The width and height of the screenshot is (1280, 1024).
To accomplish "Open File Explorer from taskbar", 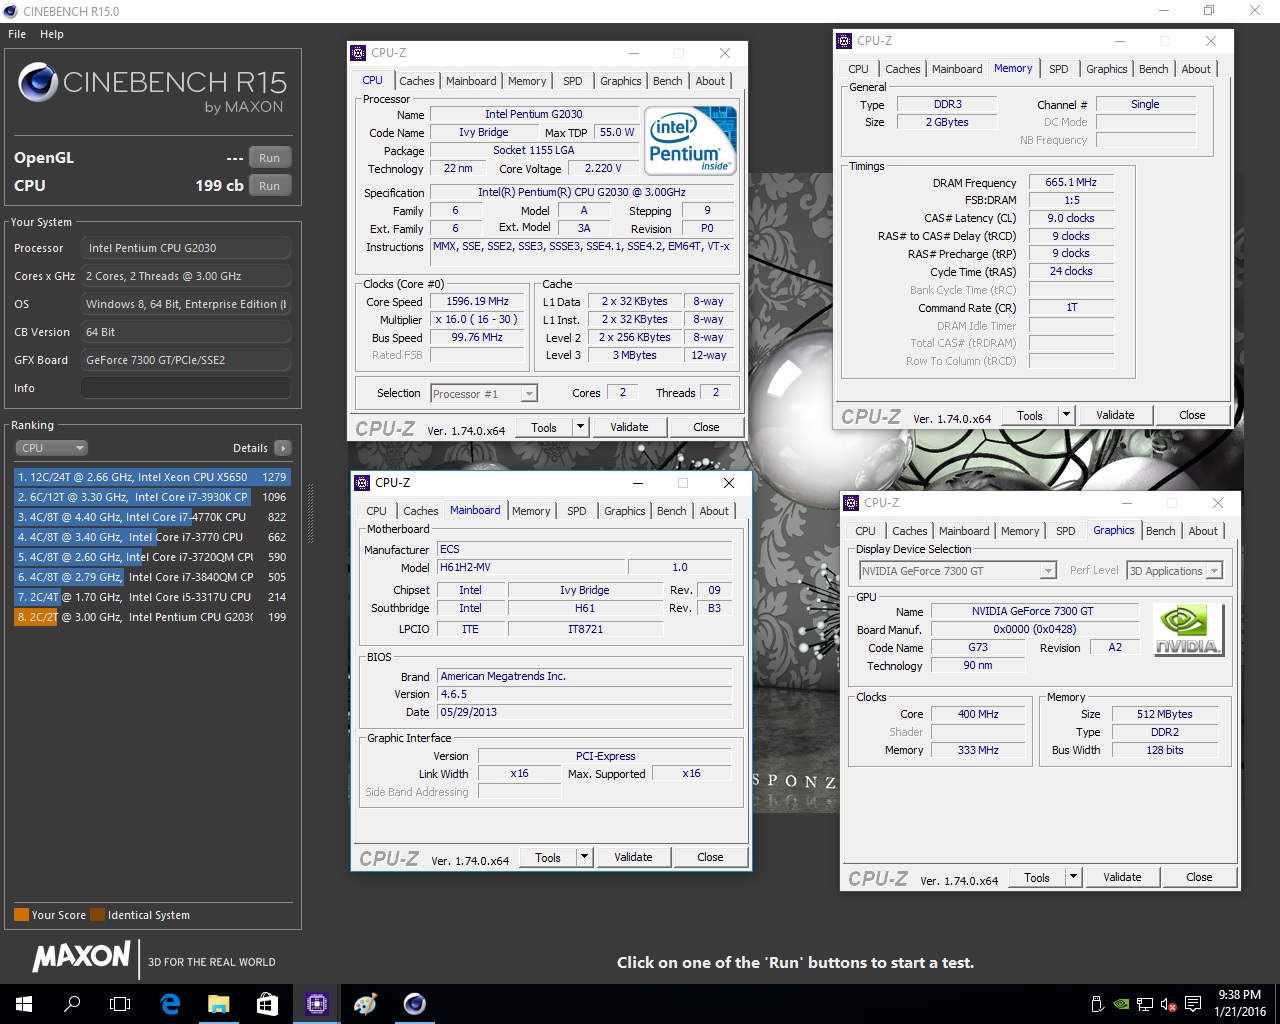I will [219, 1004].
